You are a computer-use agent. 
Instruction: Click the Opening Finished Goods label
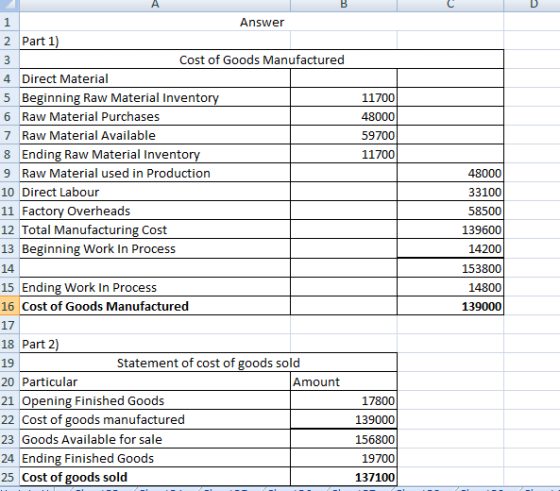tap(155, 401)
